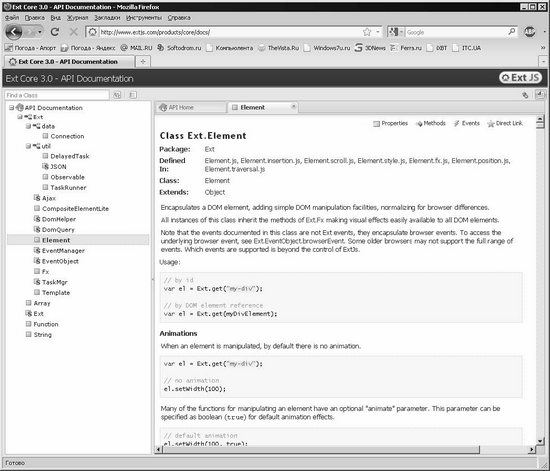Open Direct Link icon button
Screen dimensions: 550x471
[505, 123]
